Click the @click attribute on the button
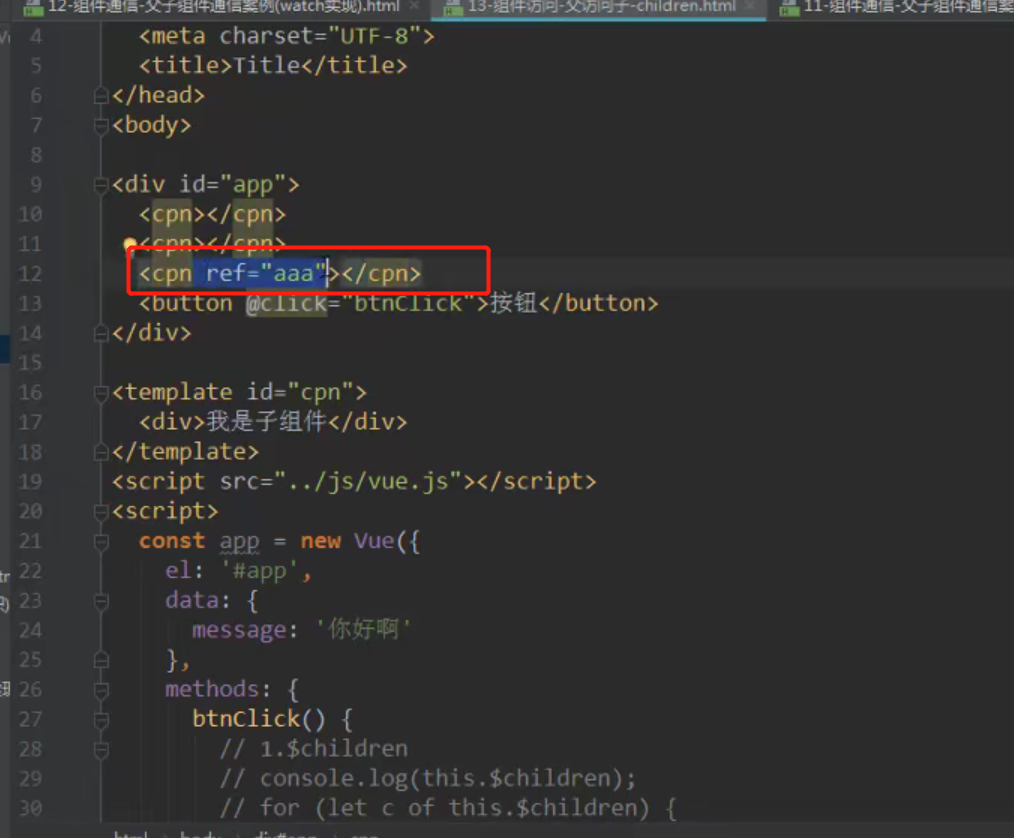This screenshot has height=838, width=1014. [x=286, y=303]
